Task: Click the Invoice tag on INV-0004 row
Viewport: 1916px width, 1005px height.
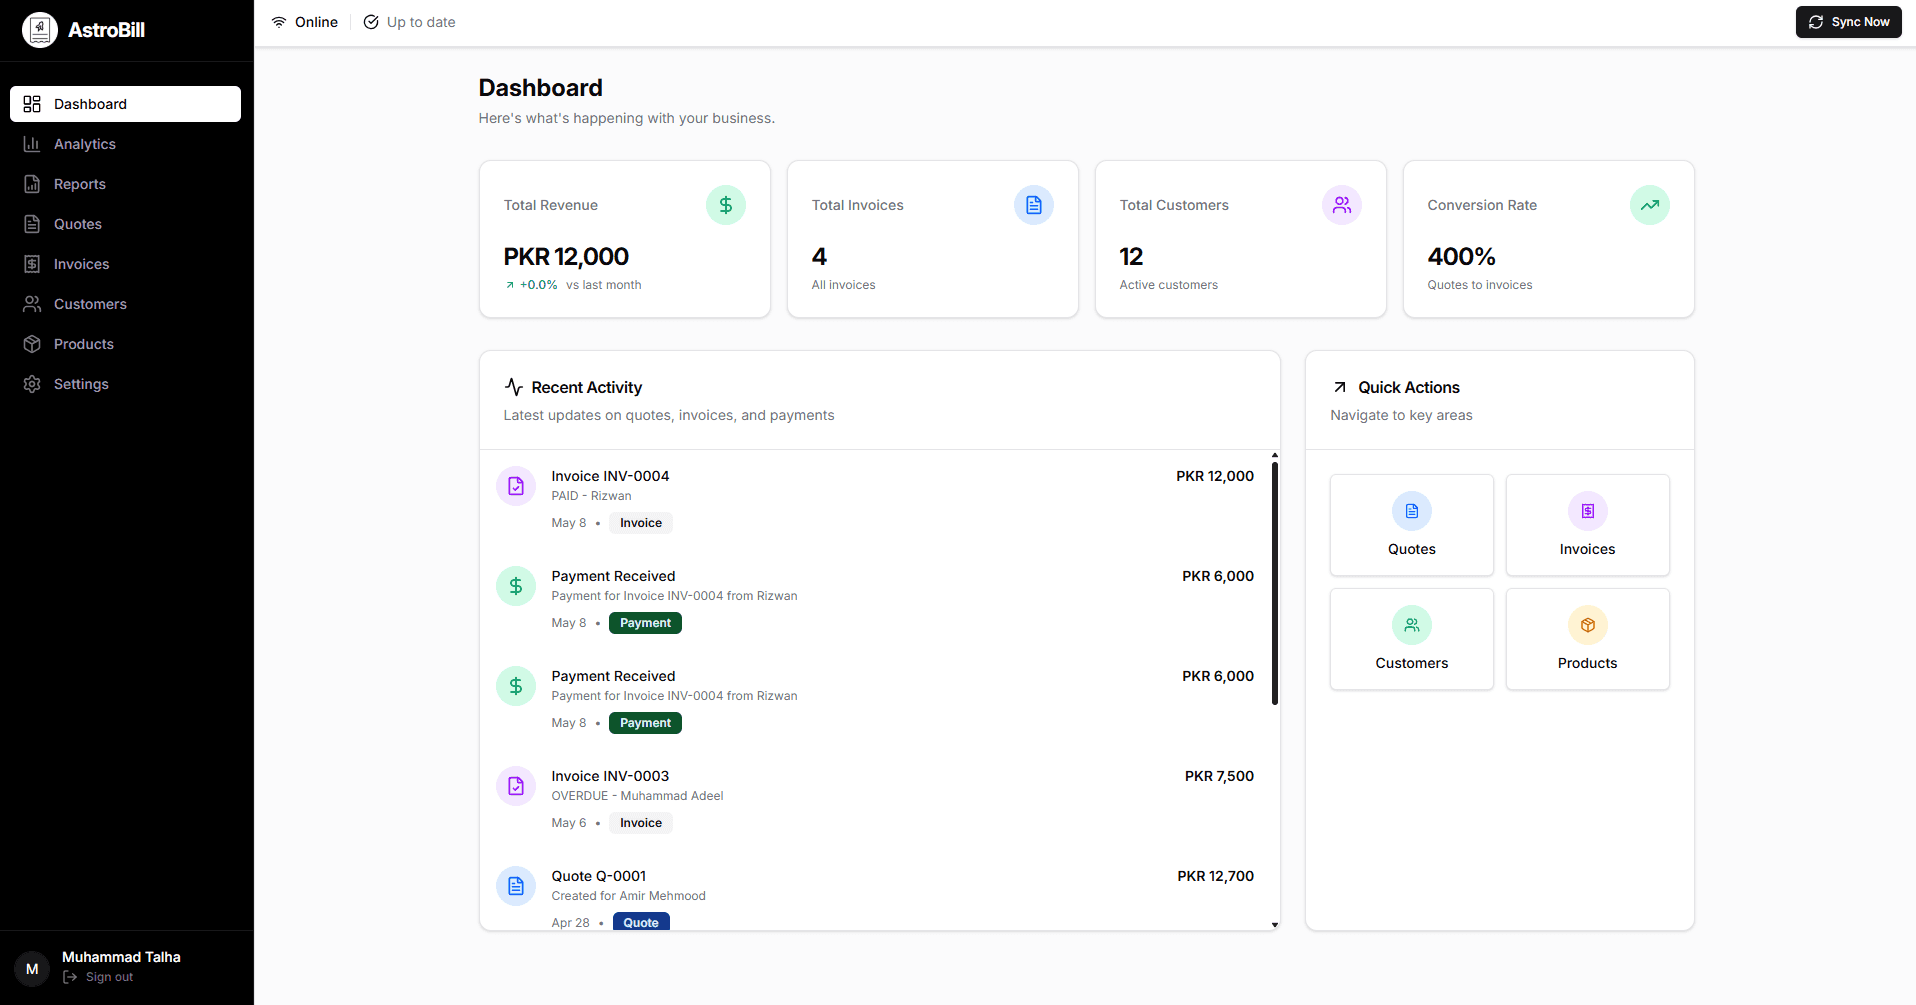Action: tap(641, 523)
